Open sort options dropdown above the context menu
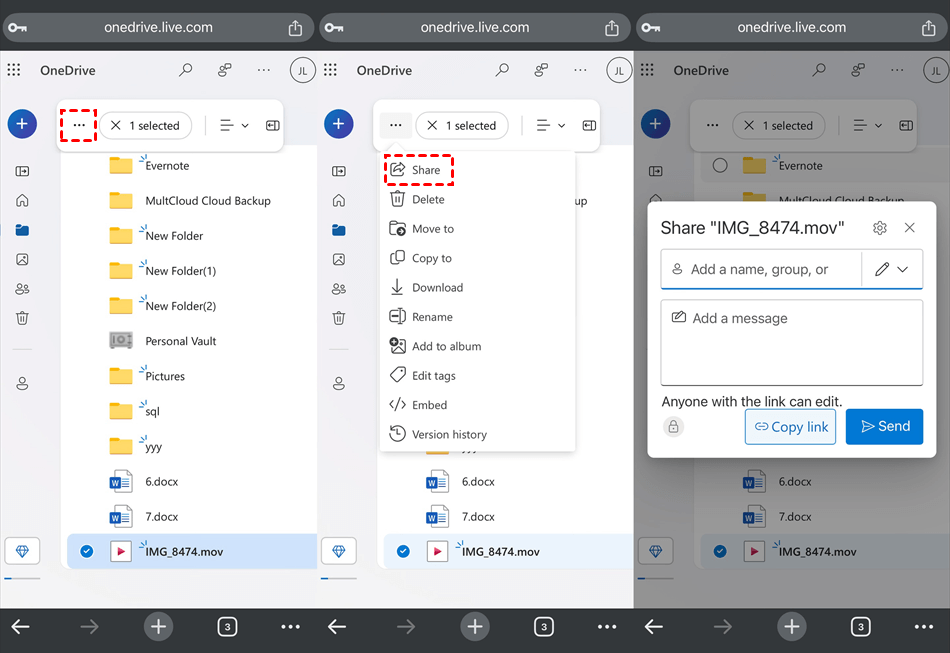950x653 pixels. 551,125
